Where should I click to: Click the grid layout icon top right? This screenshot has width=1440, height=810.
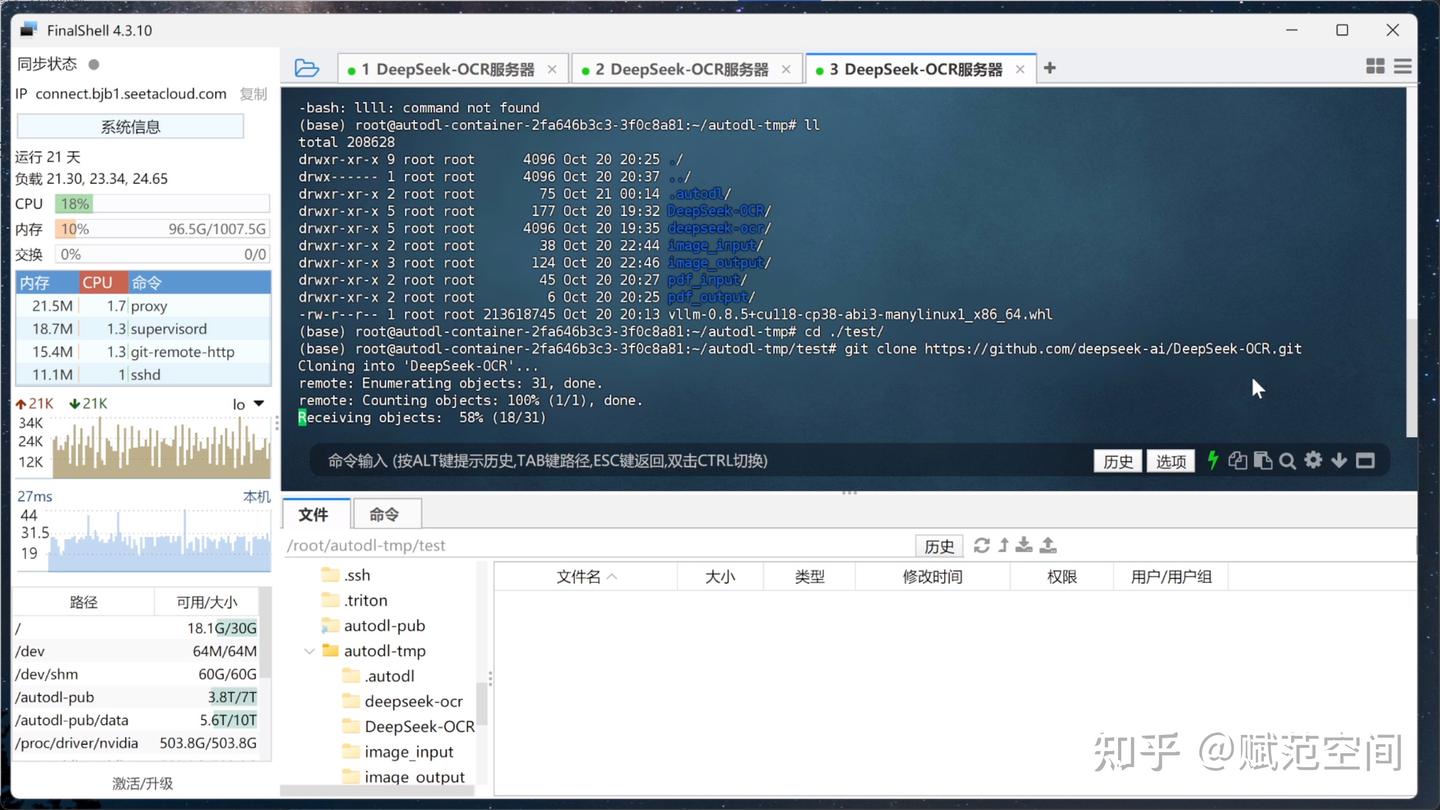click(1376, 65)
